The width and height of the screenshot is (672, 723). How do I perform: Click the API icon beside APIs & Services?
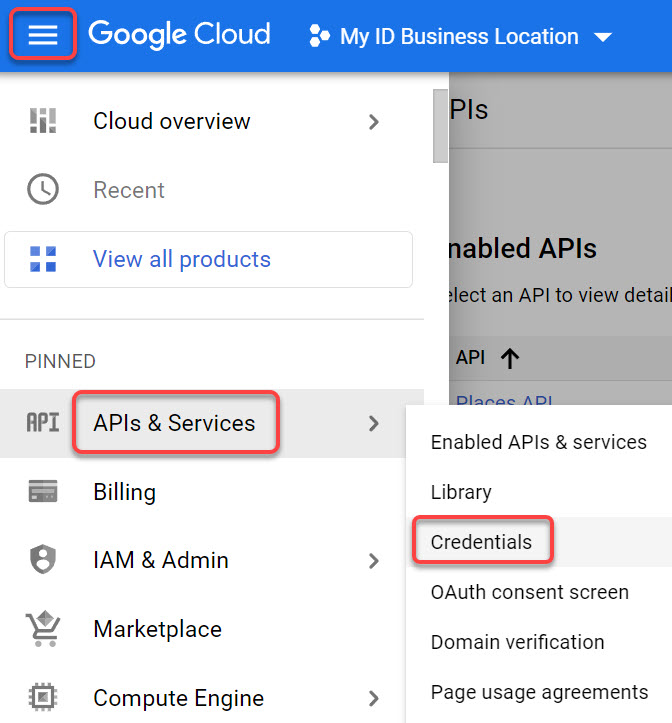(x=43, y=423)
